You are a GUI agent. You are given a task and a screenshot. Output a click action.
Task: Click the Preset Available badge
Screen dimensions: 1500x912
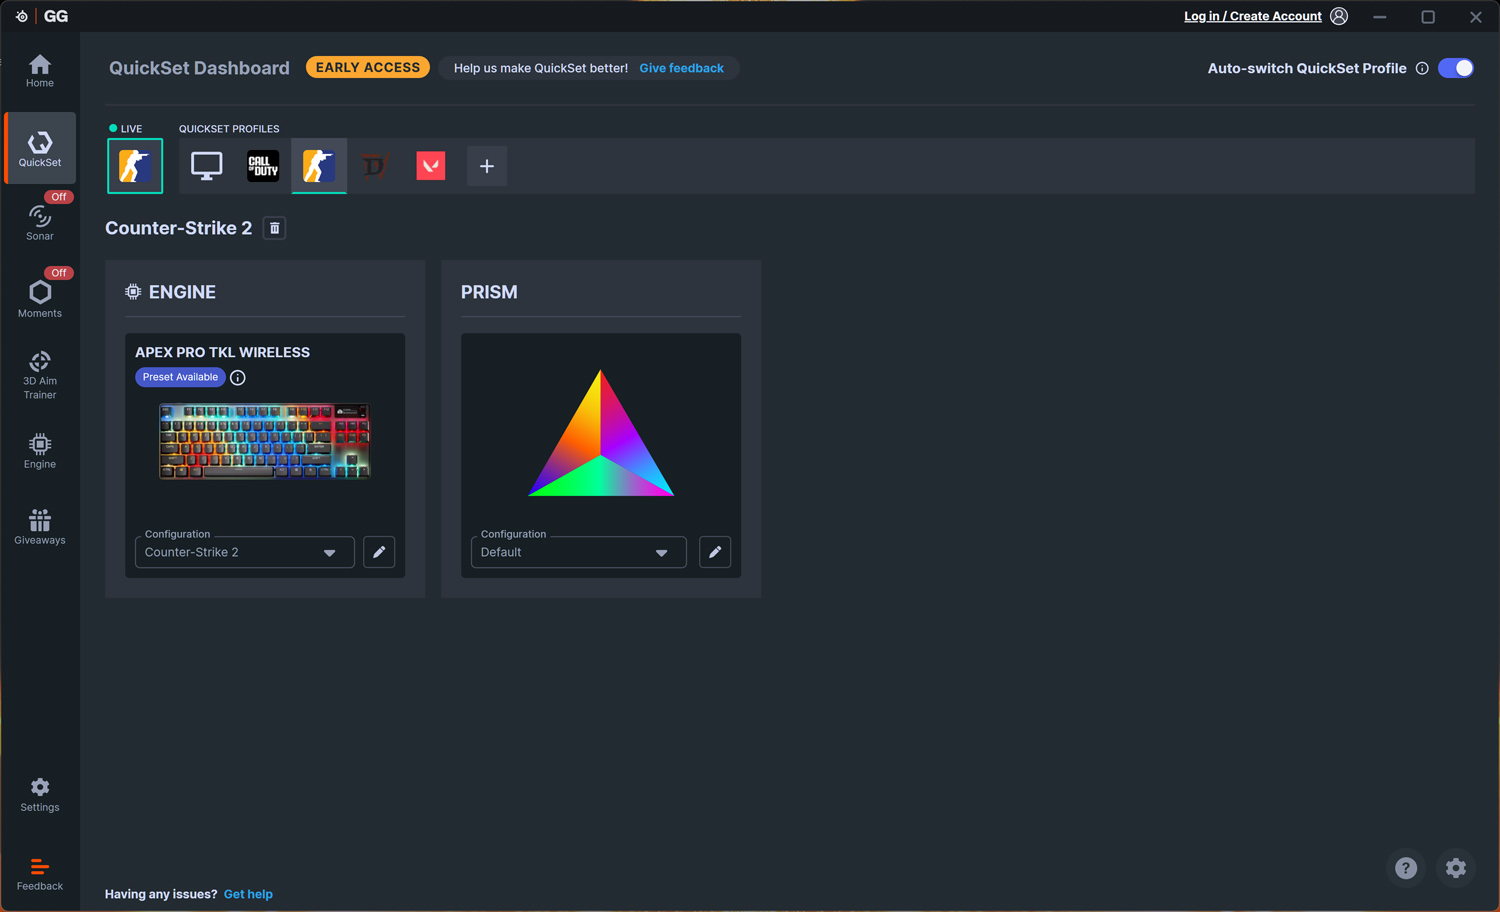tap(180, 377)
